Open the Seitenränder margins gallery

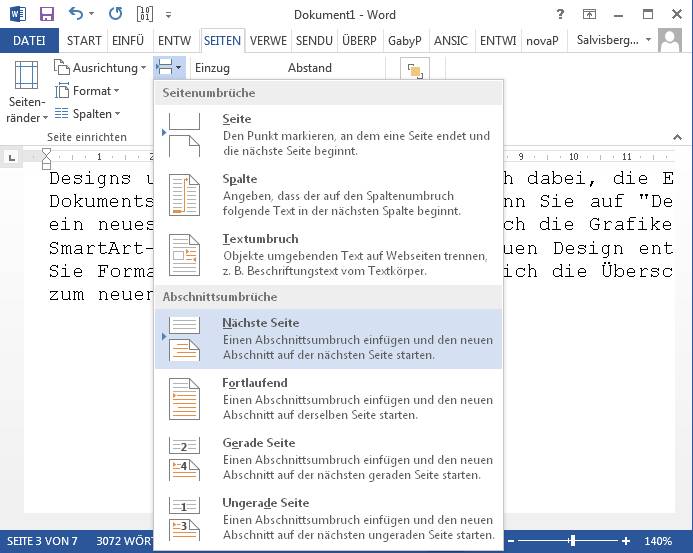27,92
